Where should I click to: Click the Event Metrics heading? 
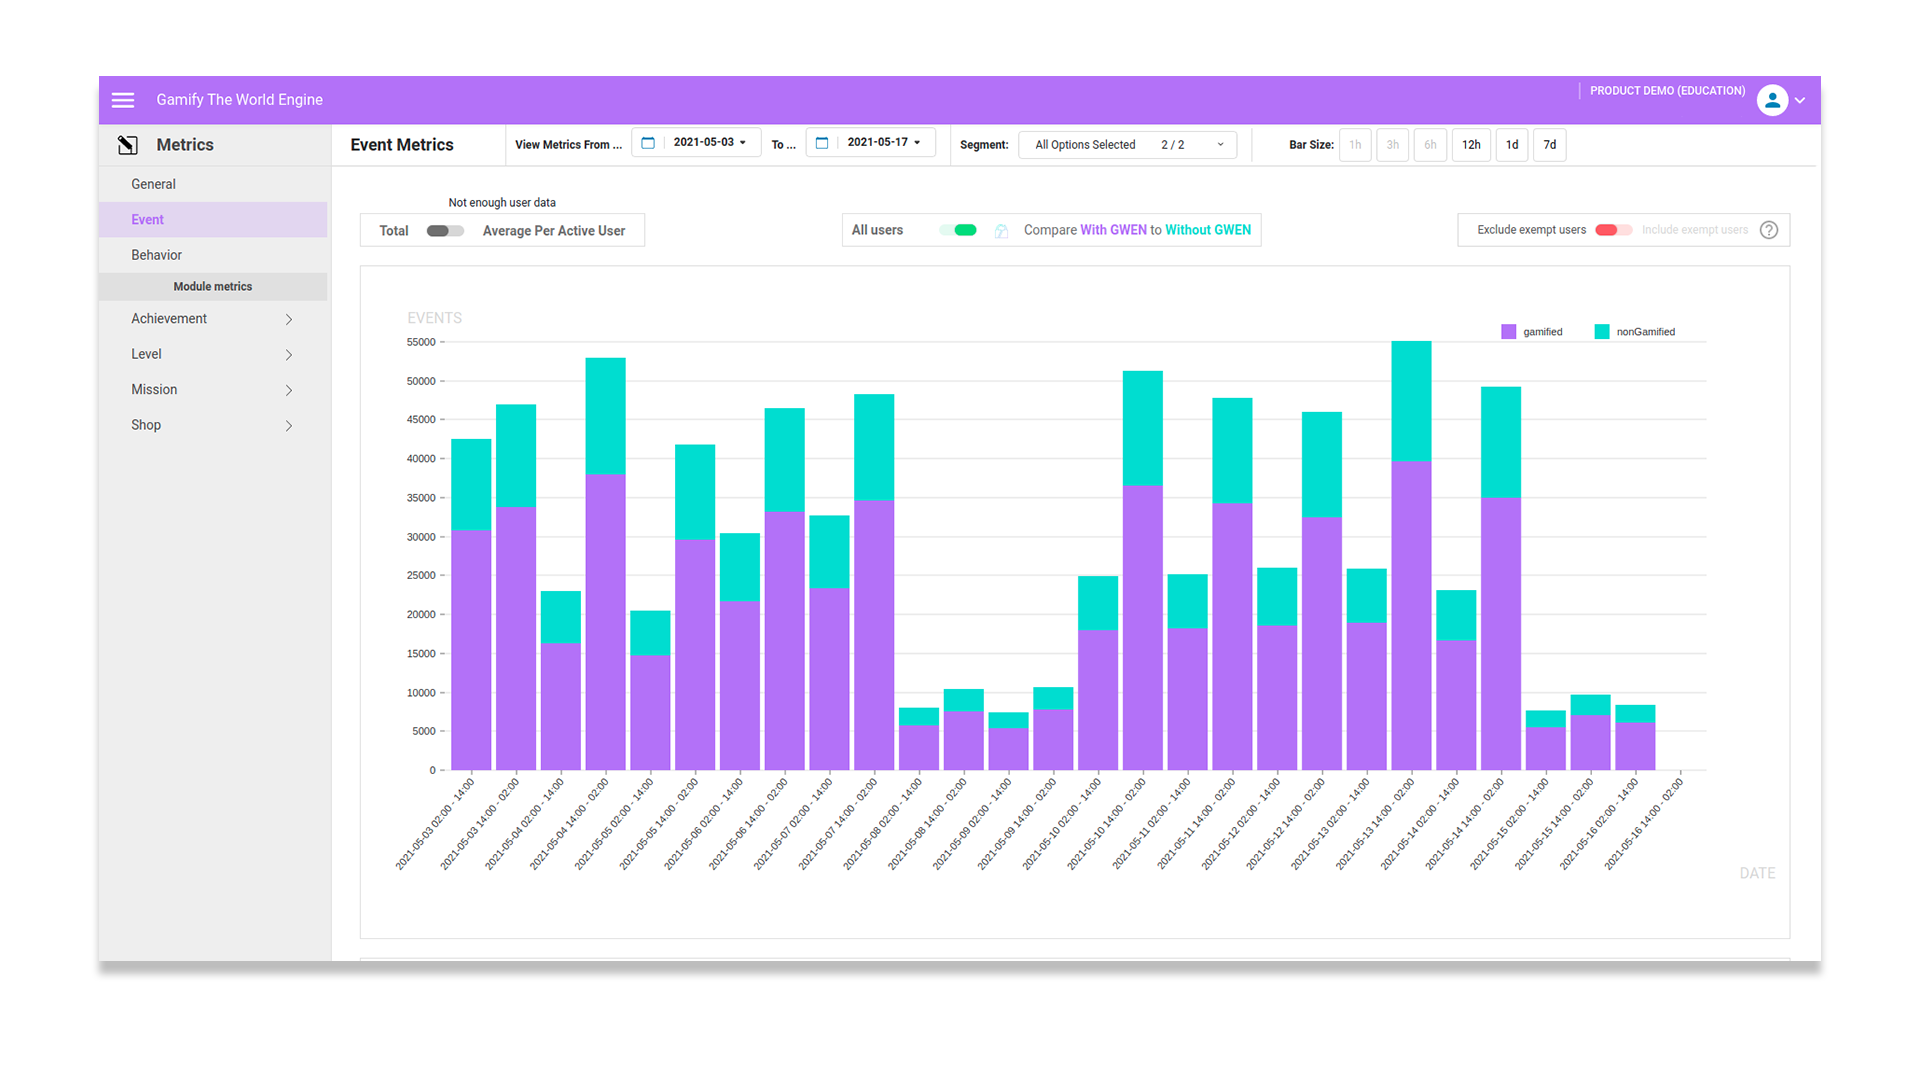point(402,145)
